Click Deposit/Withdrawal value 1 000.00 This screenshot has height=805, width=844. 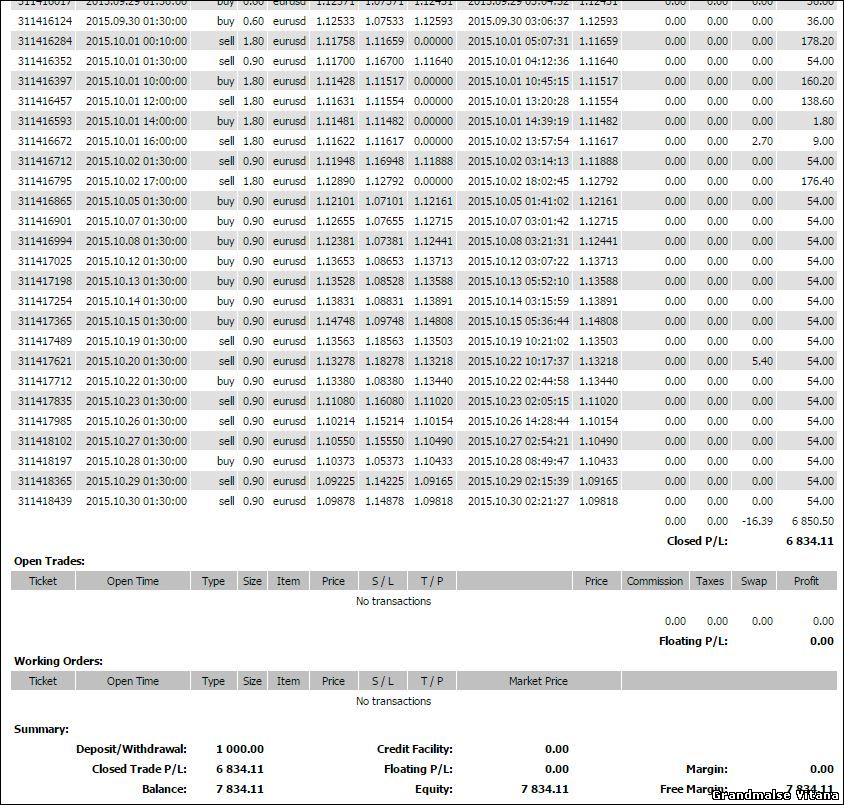click(240, 749)
